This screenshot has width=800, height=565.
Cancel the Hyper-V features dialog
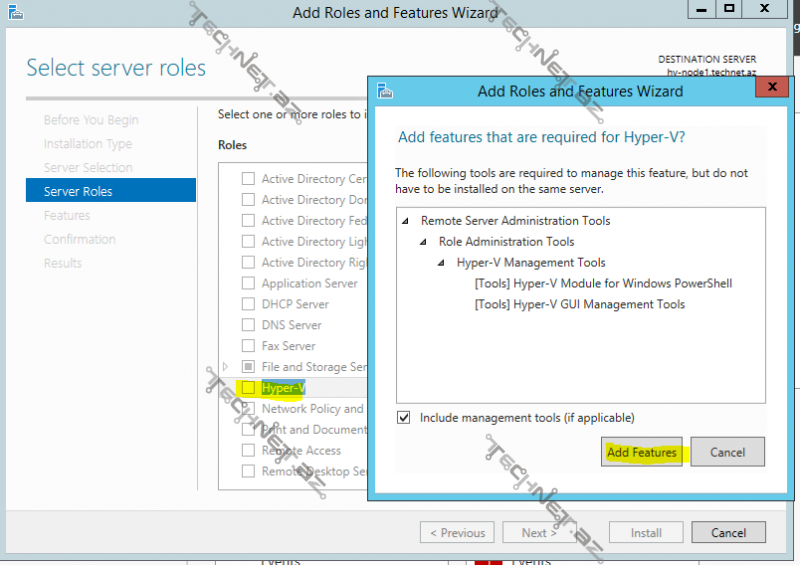pyautogui.click(x=728, y=452)
